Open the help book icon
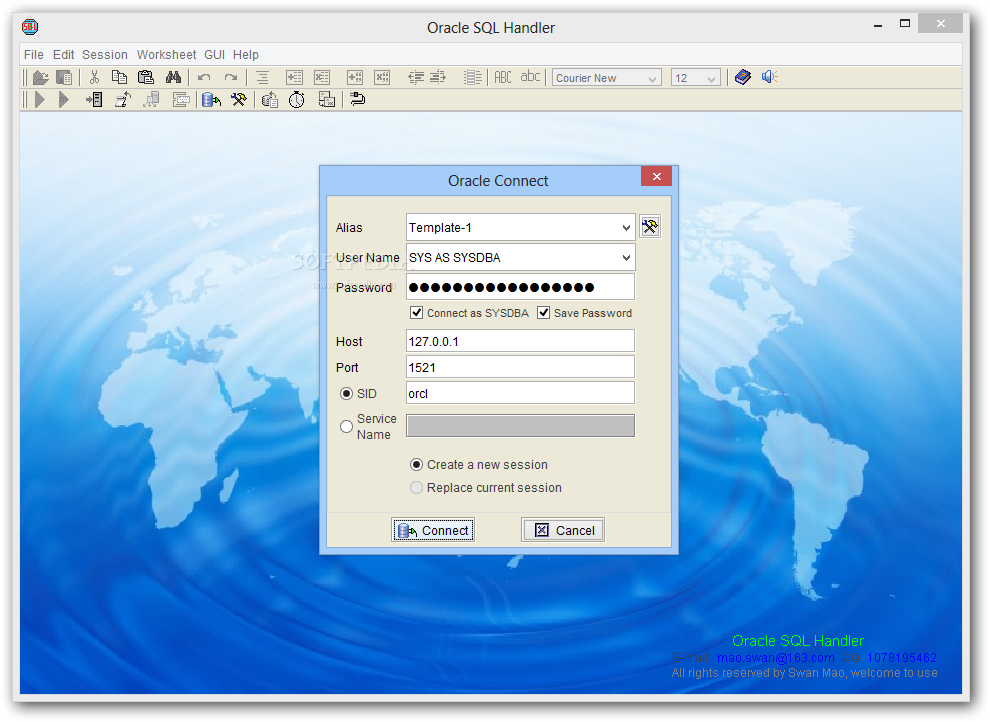 click(742, 77)
